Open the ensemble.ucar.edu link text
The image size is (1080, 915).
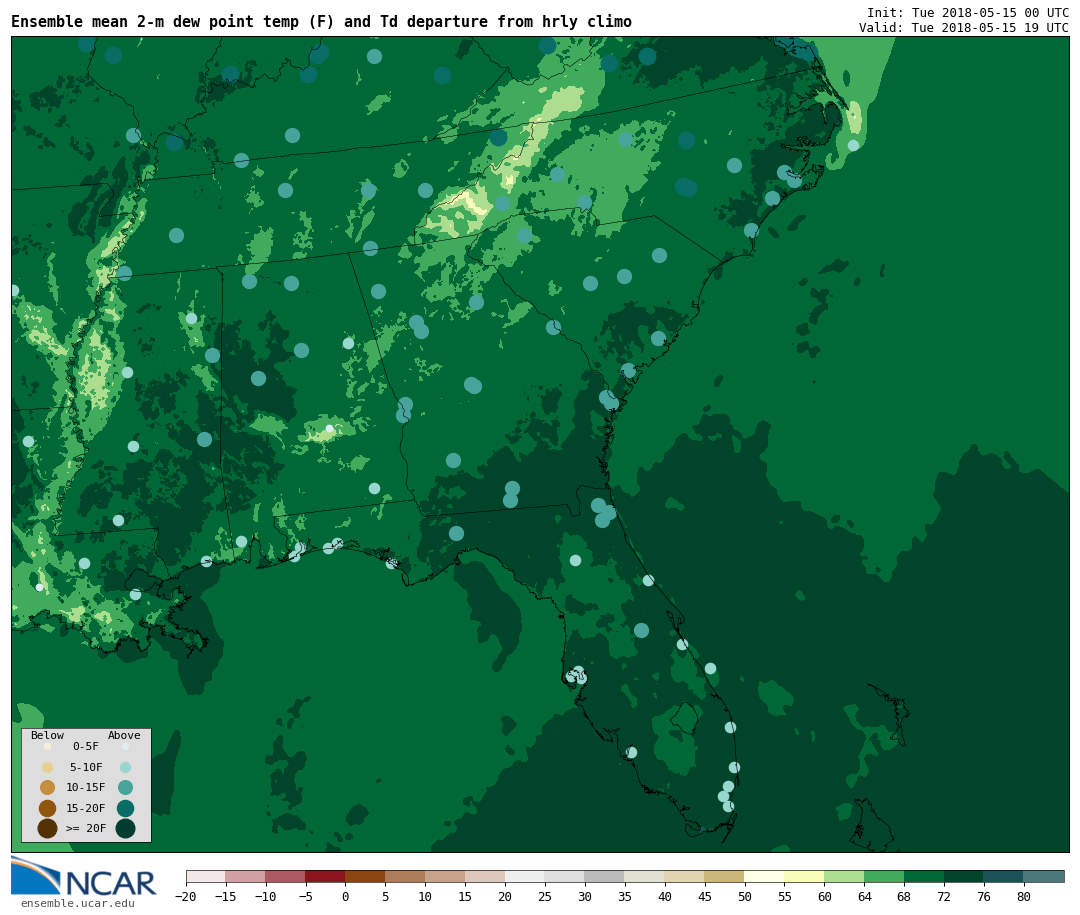pyautogui.click(x=77, y=903)
